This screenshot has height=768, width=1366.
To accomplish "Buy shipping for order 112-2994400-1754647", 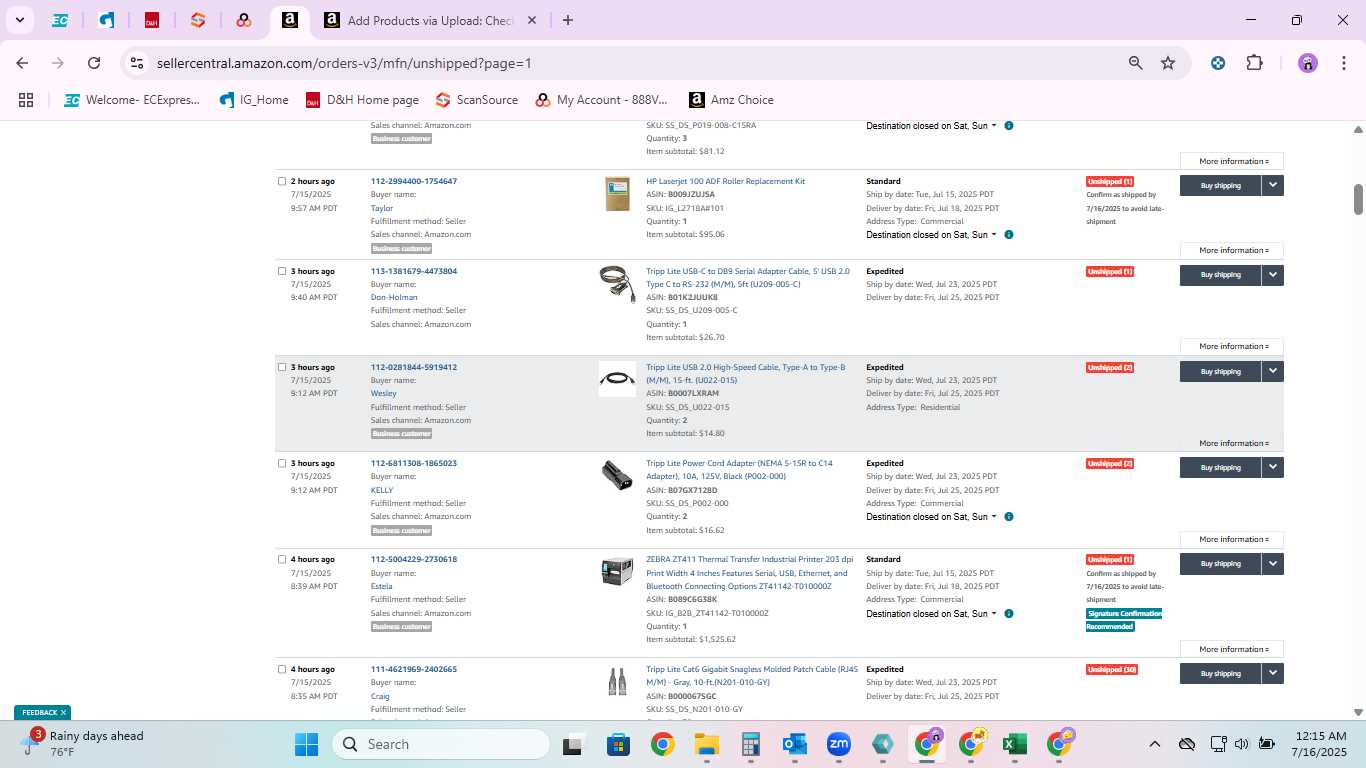I will pyautogui.click(x=1220, y=185).
